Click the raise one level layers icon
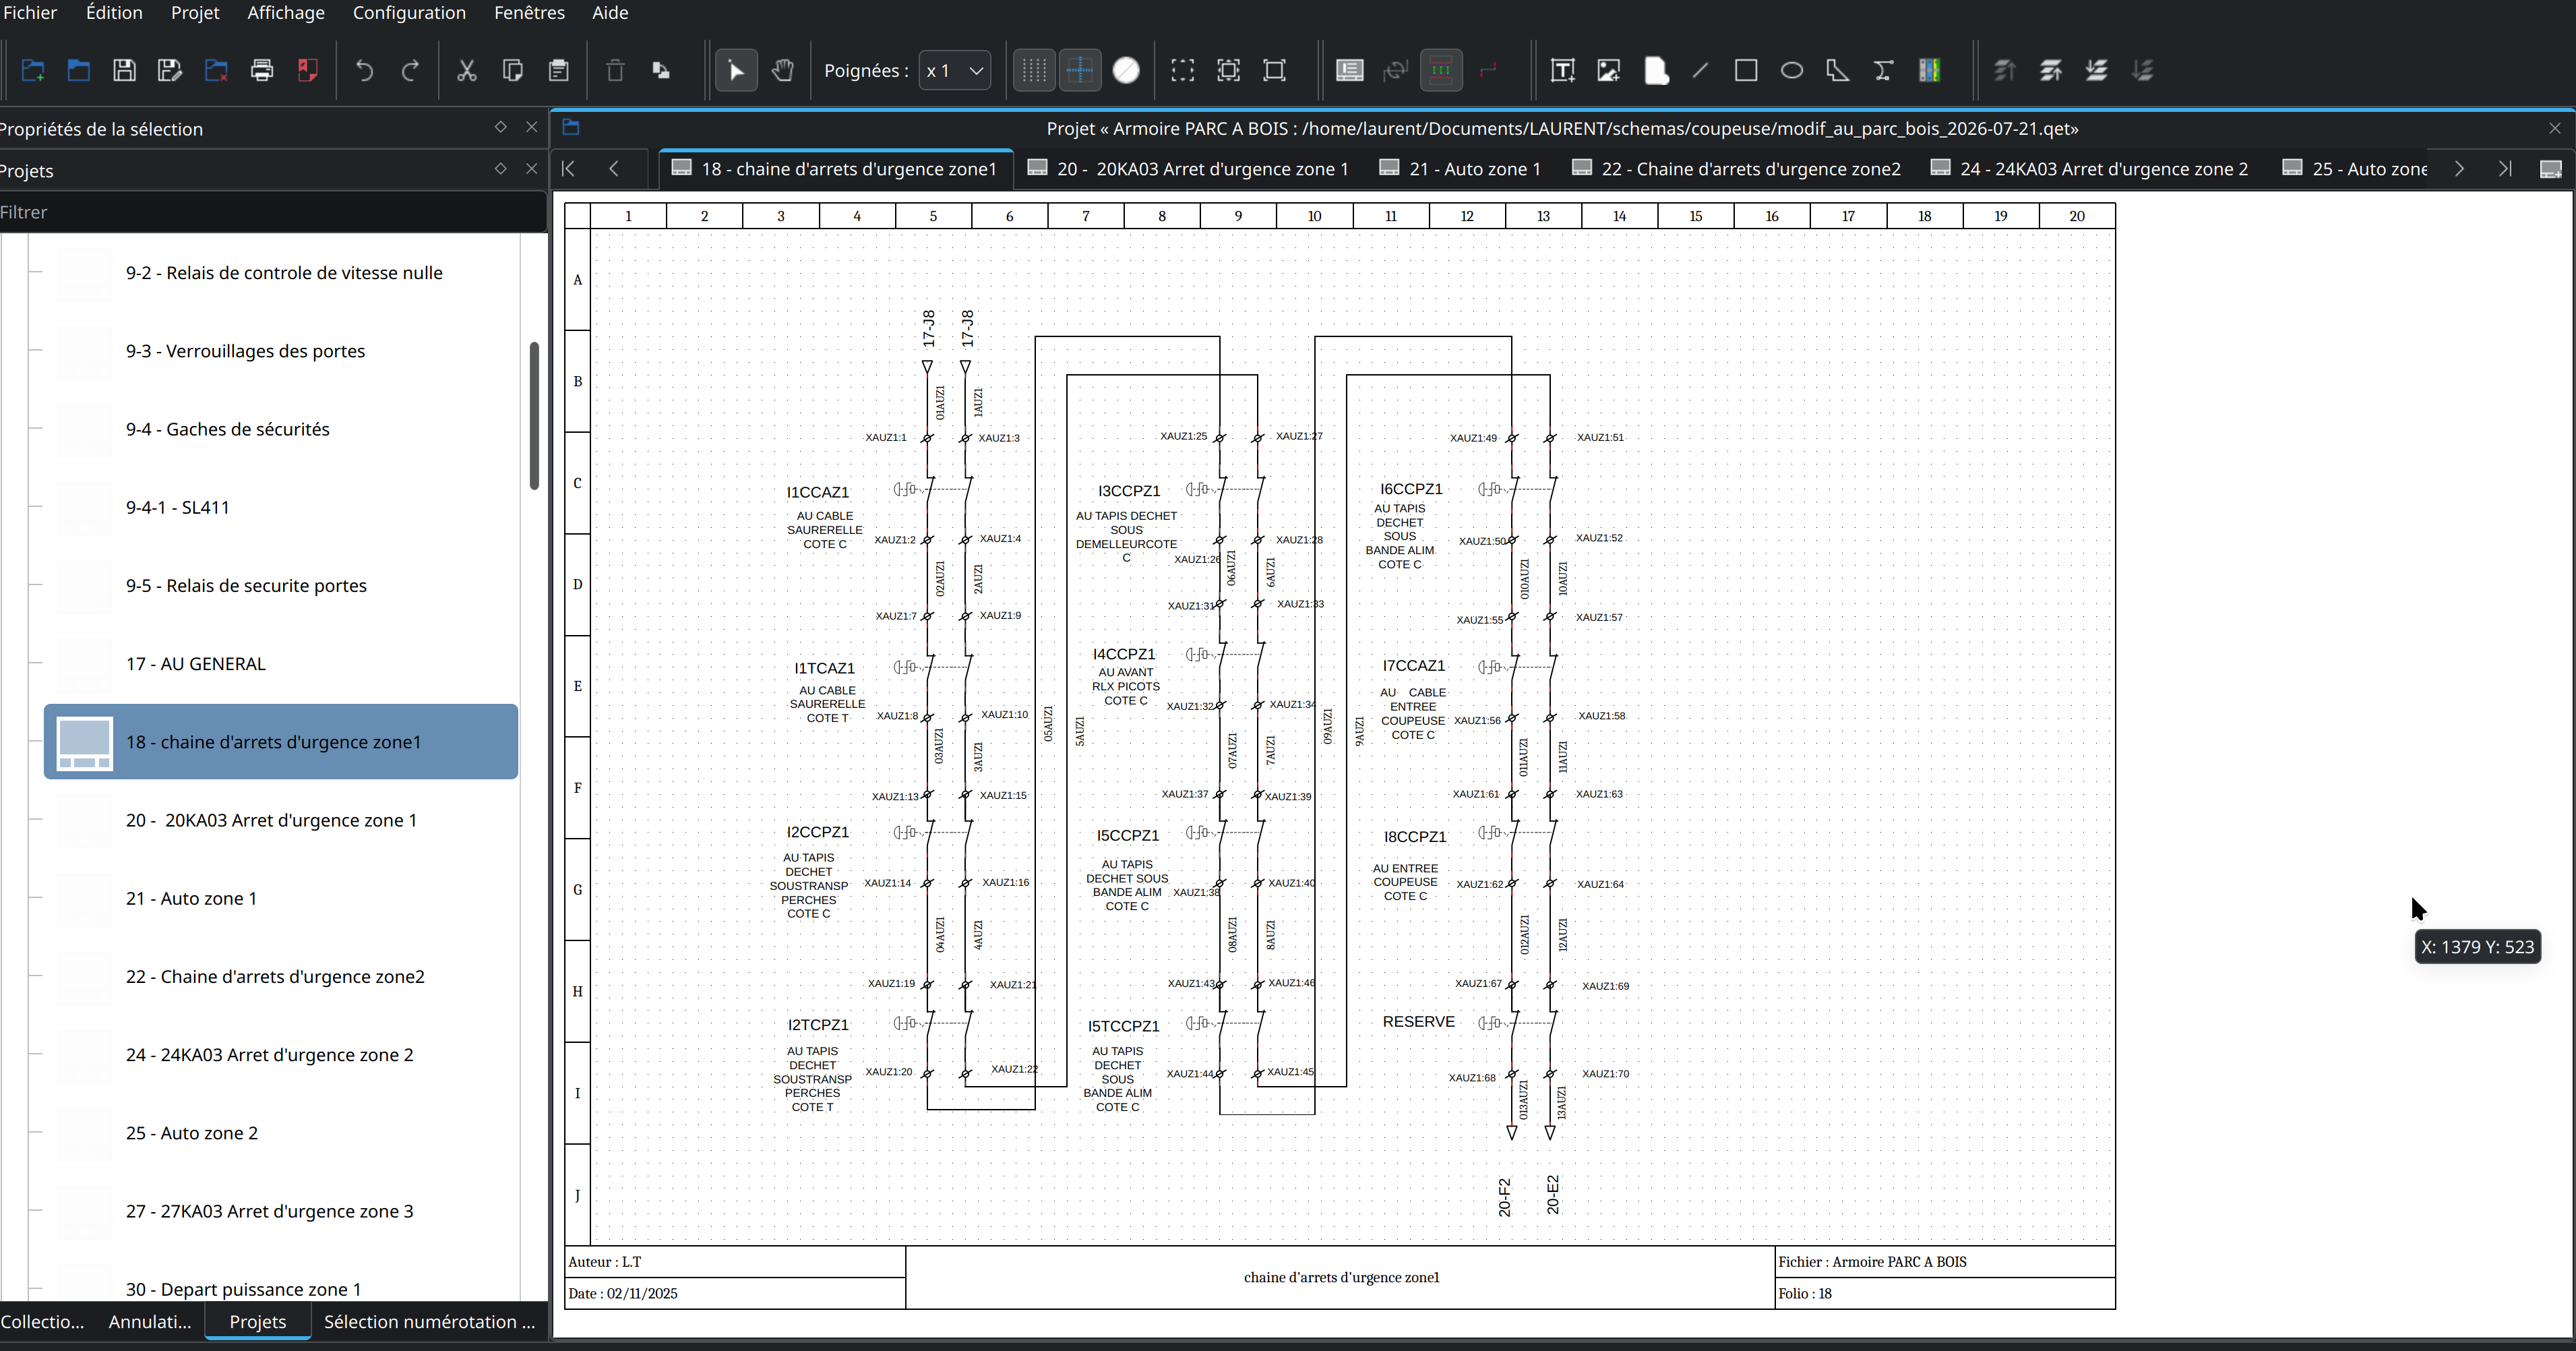 pos(2051,70)
